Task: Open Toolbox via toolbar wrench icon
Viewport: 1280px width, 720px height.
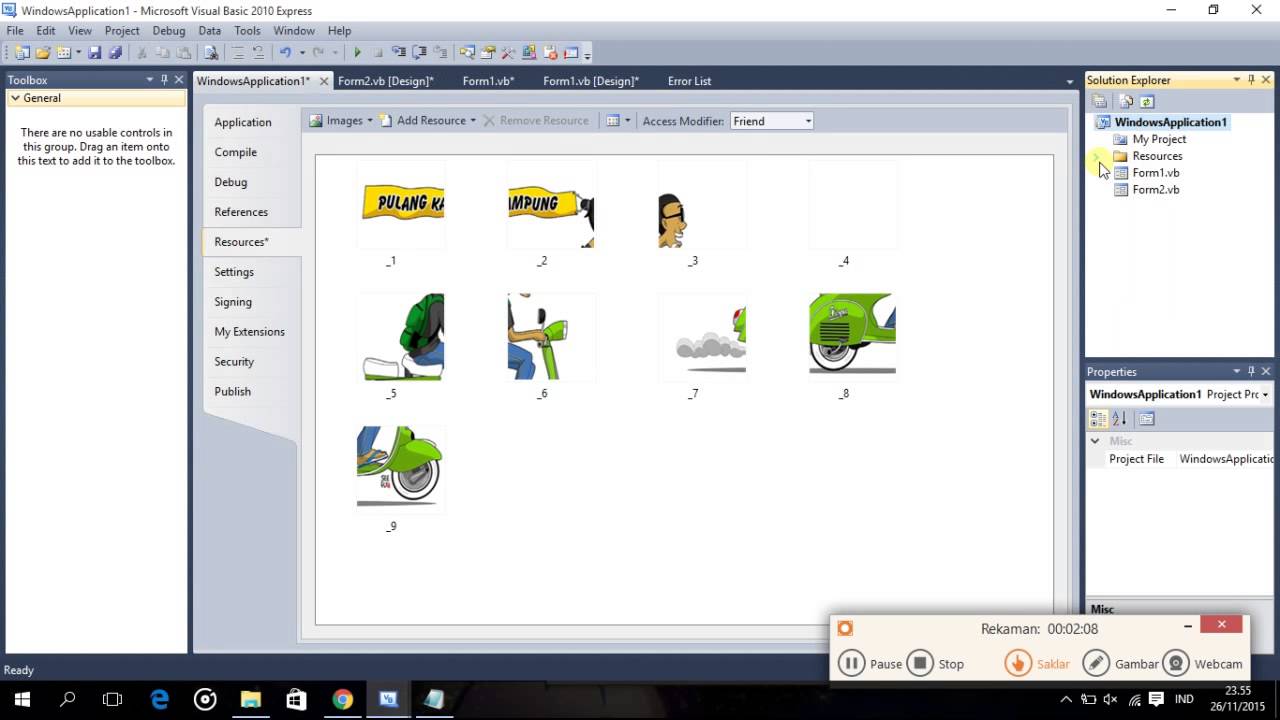Action: point(508,53)
